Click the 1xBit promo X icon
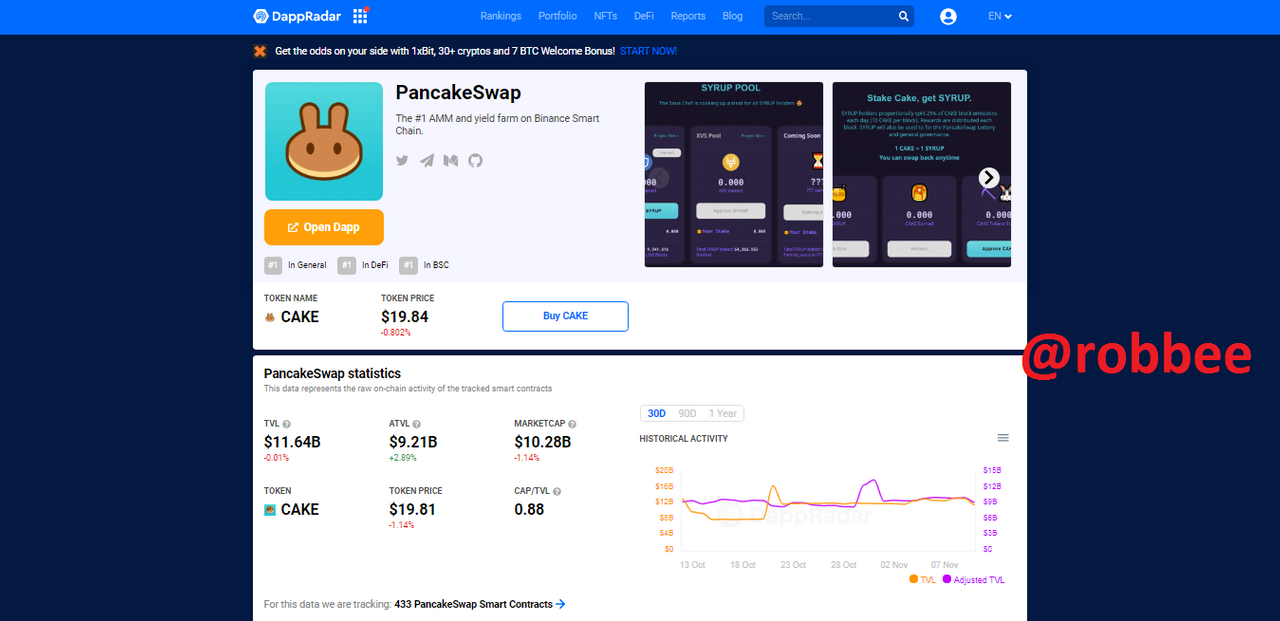1280x621 pixels. (x=260, y=51)
